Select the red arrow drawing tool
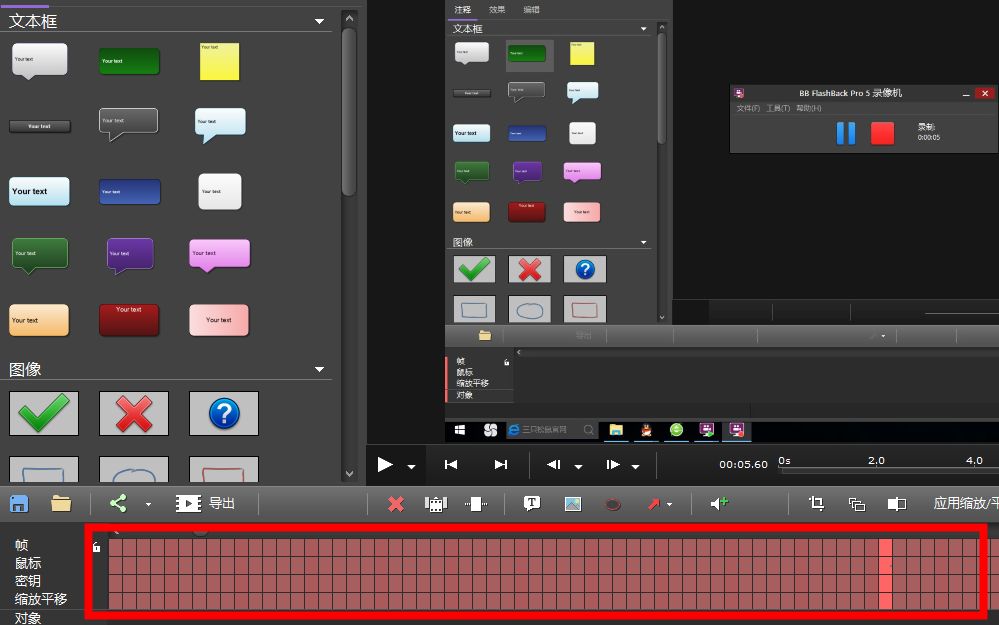999x625 pixels. coord(654,505)
